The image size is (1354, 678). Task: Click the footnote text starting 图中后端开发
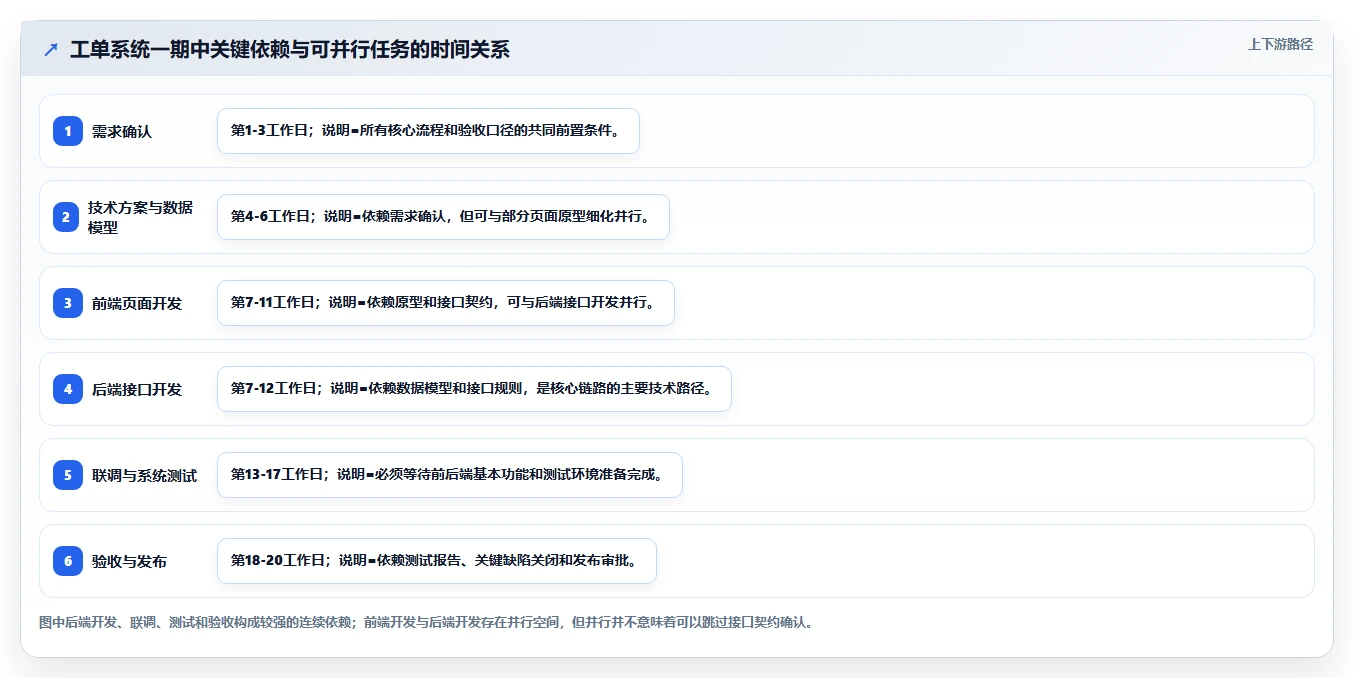[x=427, y=622]
